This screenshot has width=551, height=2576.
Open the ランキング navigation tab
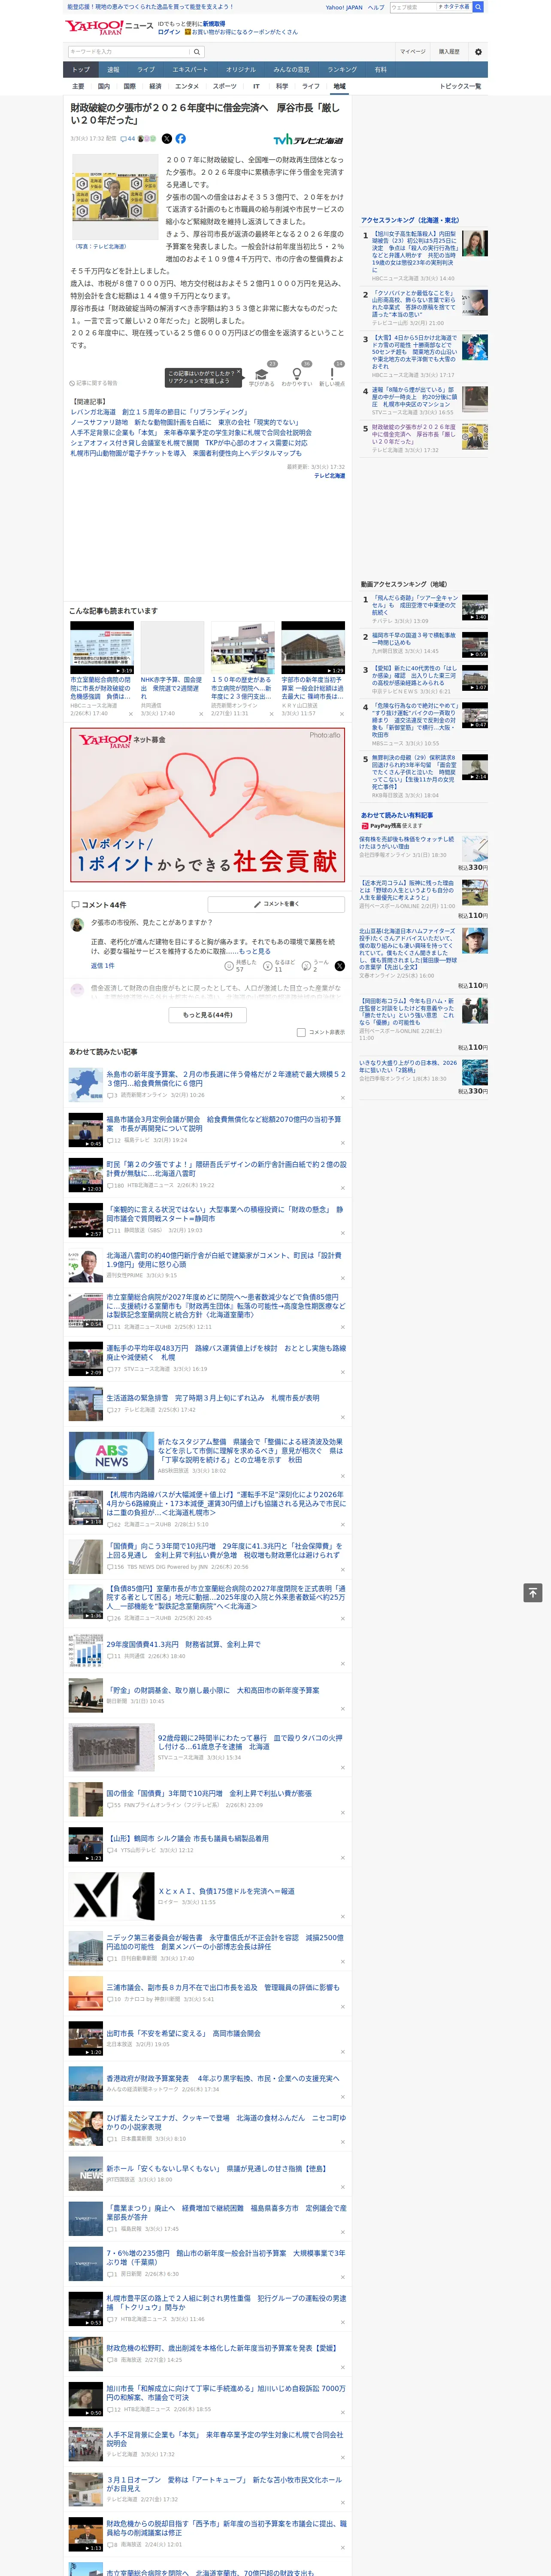point(342,70)
